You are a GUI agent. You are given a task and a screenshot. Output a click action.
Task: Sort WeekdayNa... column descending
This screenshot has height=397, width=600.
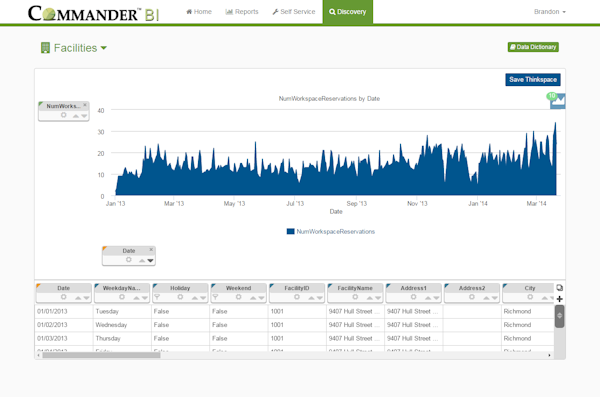tap(145, 297)
